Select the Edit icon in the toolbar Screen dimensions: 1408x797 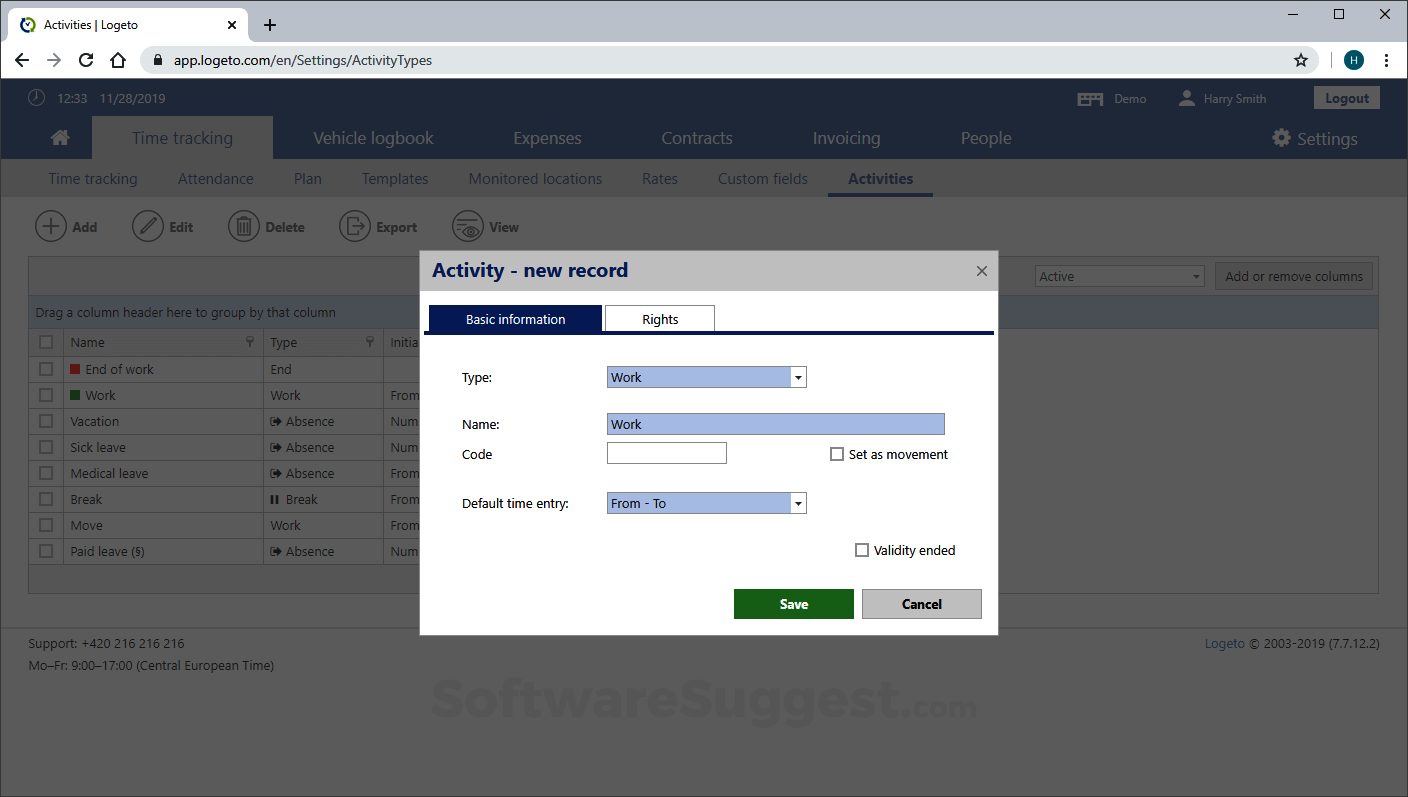coord(148,226)
